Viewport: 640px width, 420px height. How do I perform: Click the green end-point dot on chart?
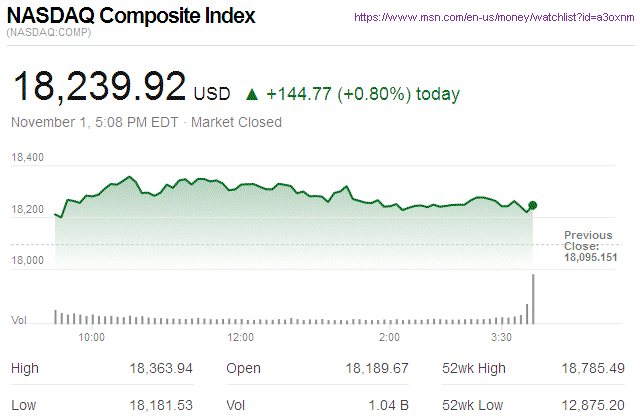click(x=533, y=205)
